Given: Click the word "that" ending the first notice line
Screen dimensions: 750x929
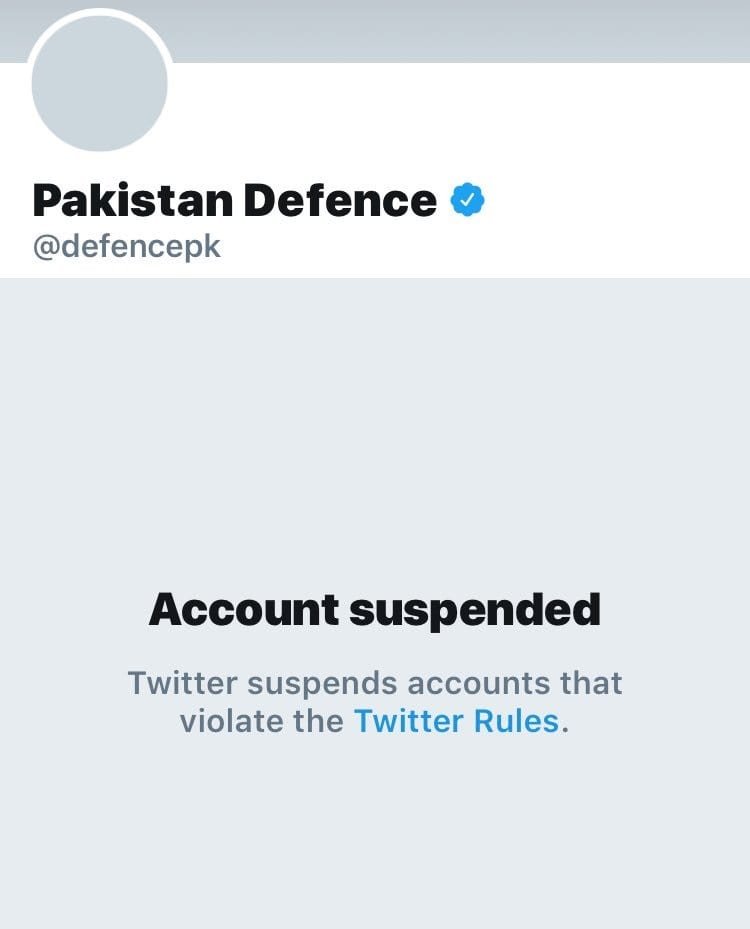Looking at the screenshot, I should (590, 684).
